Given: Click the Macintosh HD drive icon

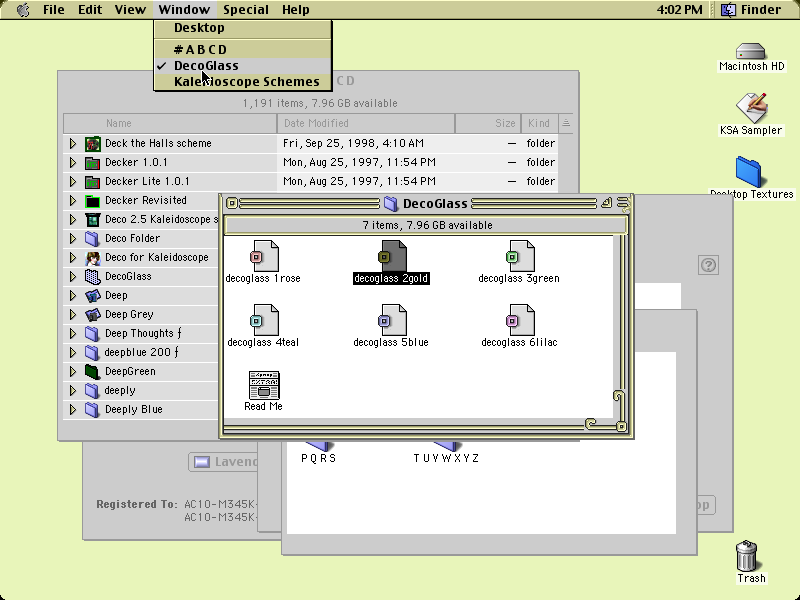Looking at the screenshot, I should click(x=751, y=51).
